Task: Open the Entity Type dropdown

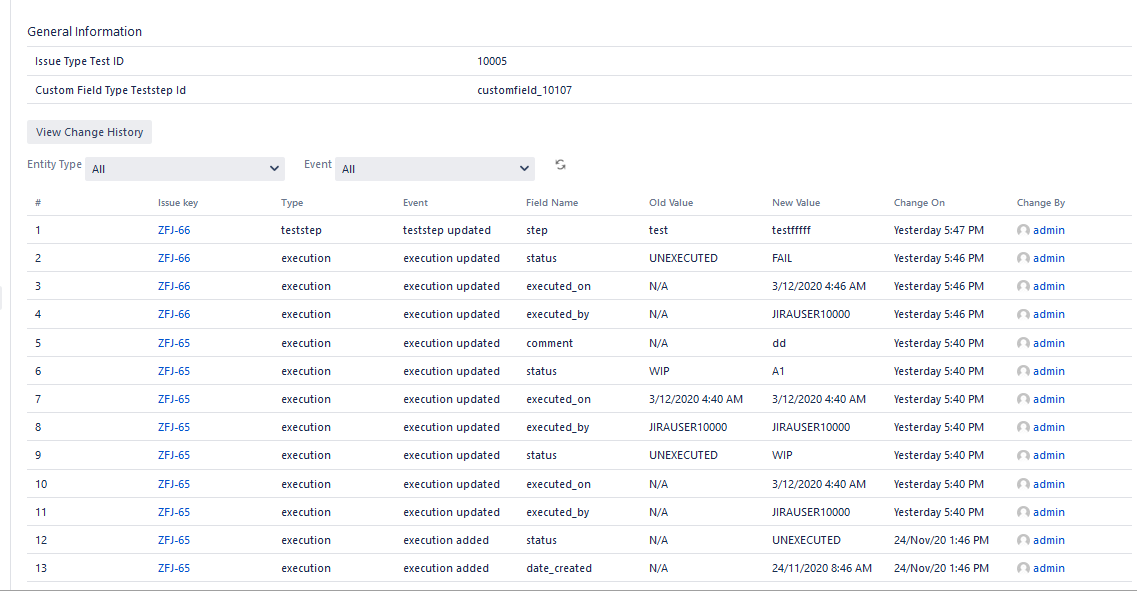Action: (186, 169)
